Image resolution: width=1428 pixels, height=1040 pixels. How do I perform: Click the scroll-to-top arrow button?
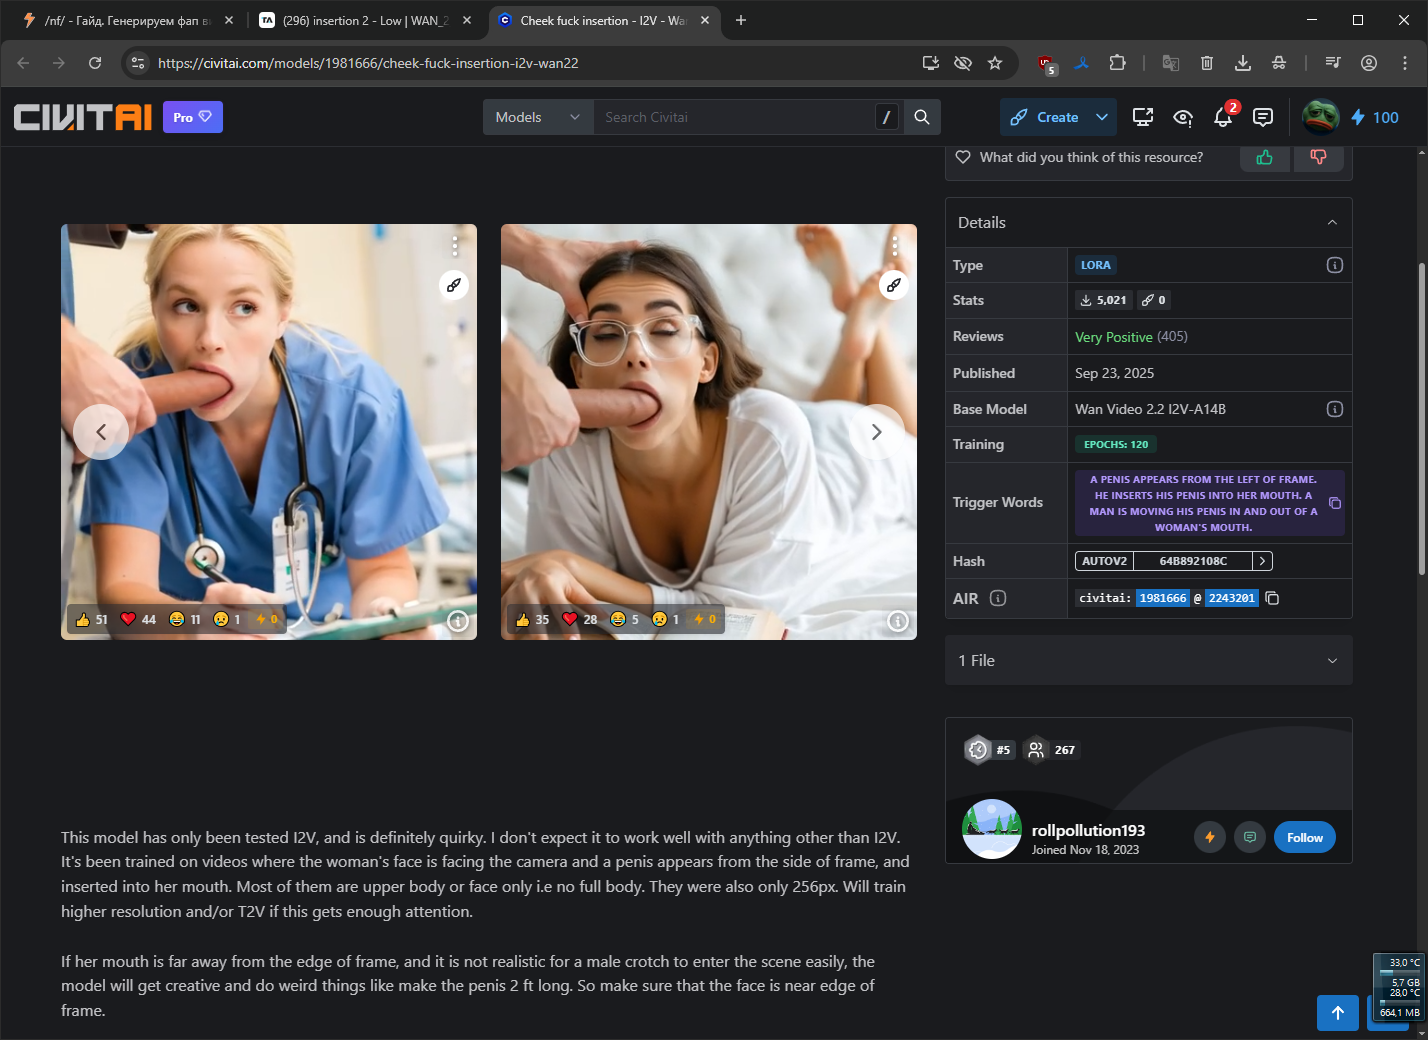coord(1338,1013)
